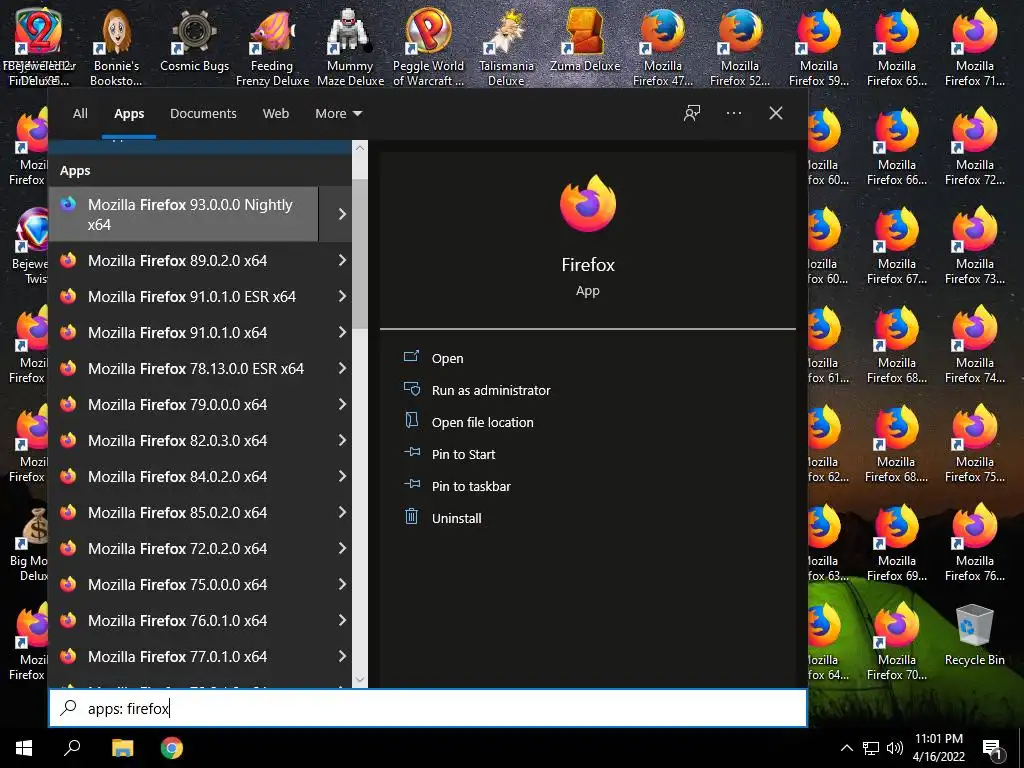Open Cosmic Bugs desktop shortcut

(x=194, y=40)
